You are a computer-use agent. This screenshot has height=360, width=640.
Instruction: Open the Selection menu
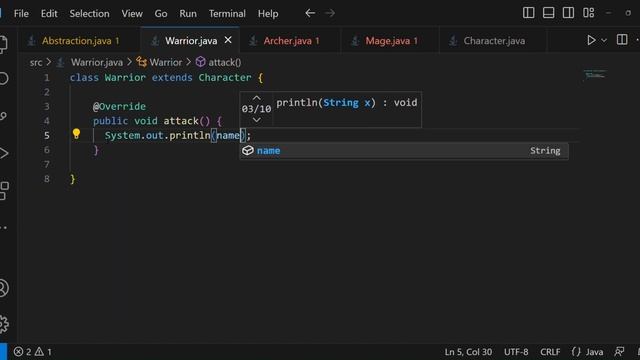click(x=89, y=13)
